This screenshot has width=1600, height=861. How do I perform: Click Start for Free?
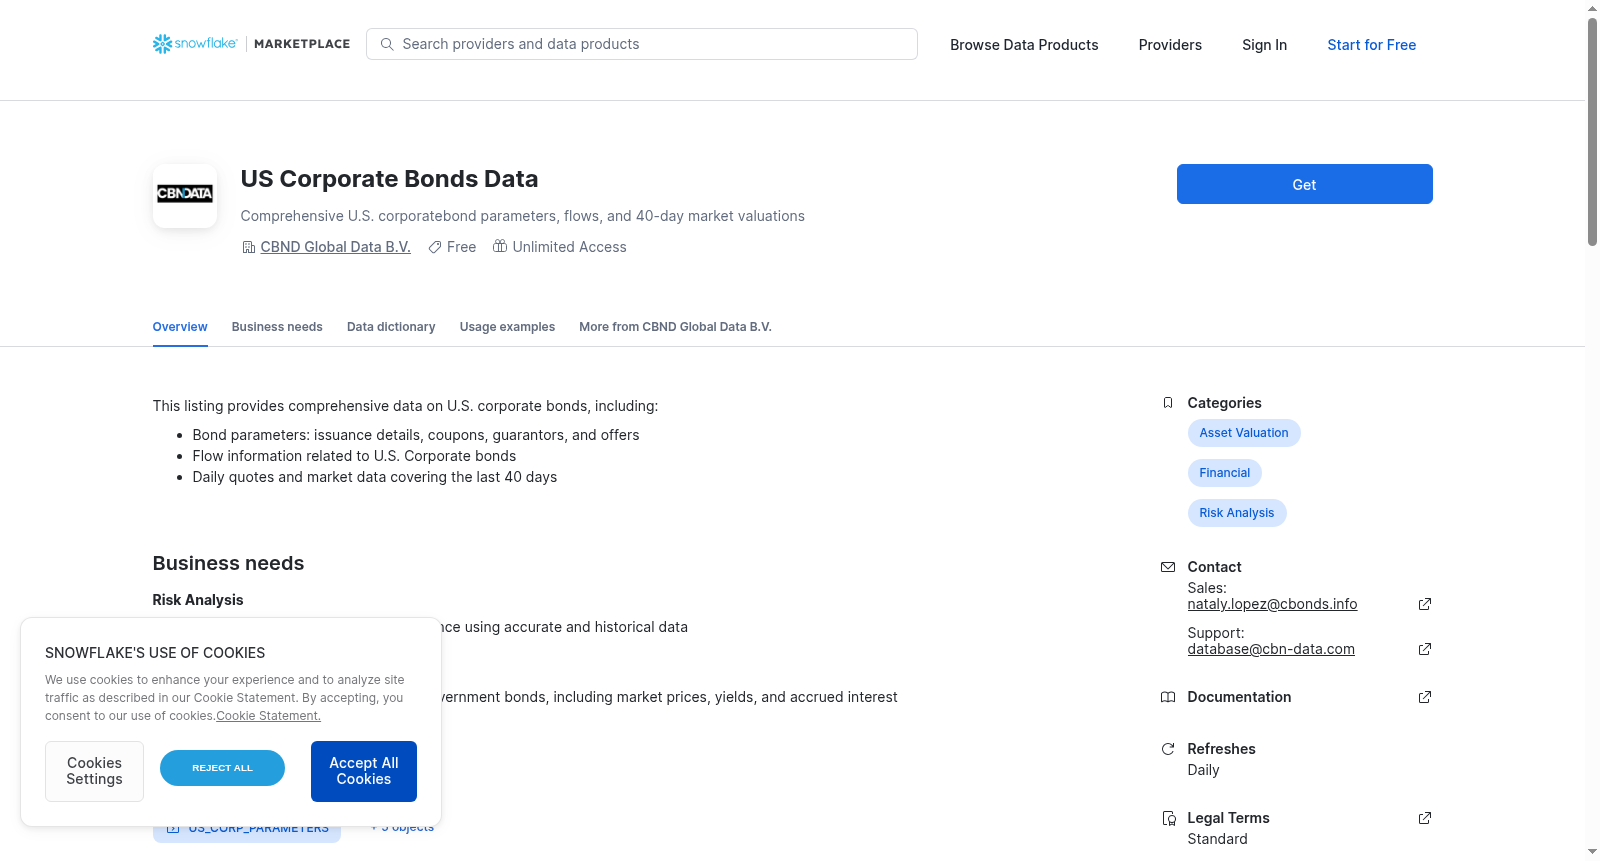pyautogui.click(x=1371, y=45)
